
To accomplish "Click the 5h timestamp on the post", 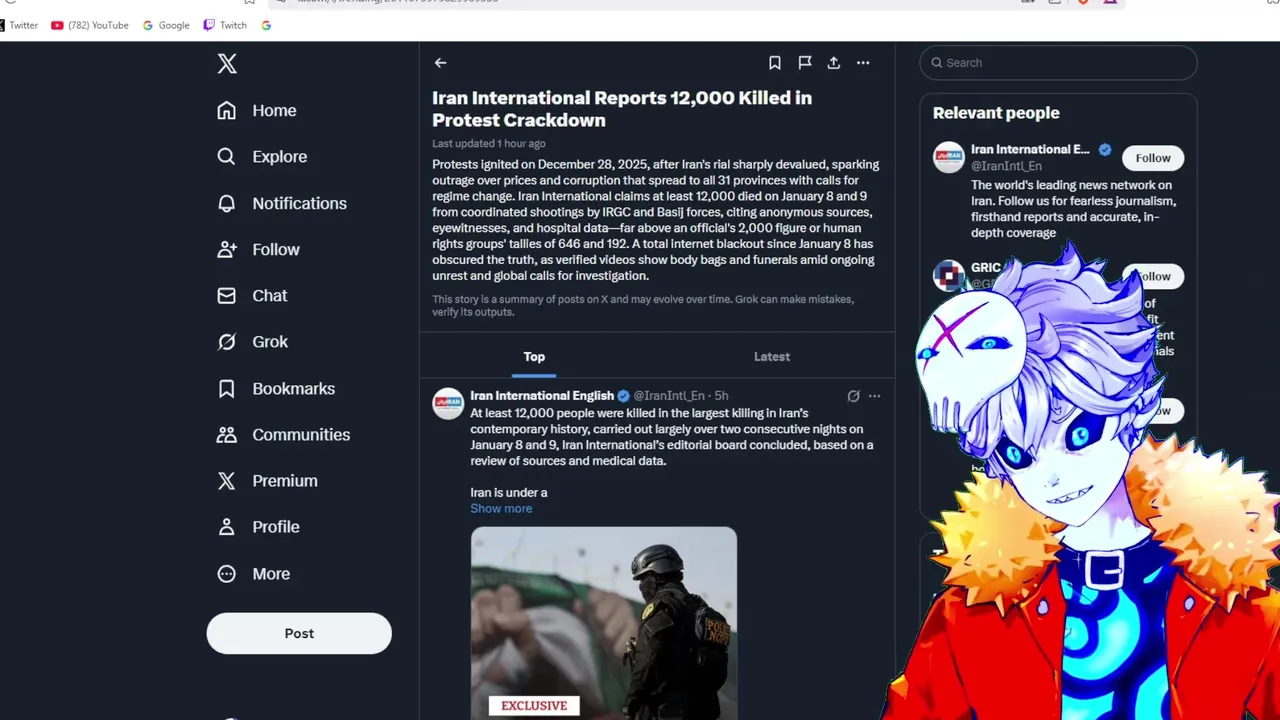I will tap(721, 396).
